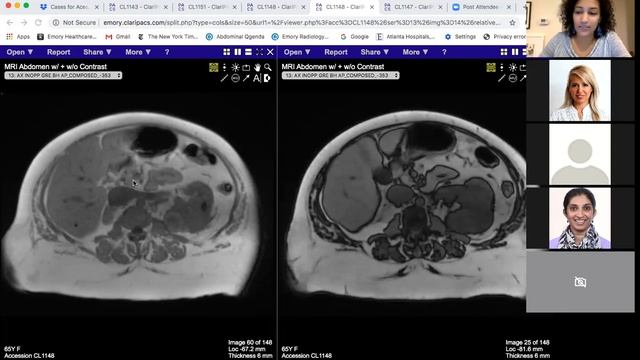Image resolution: width=640 pixels, height=360 pixels.
Task: Click the vertical scroll tool icon in right viewer
Action: tap(502, 67)
